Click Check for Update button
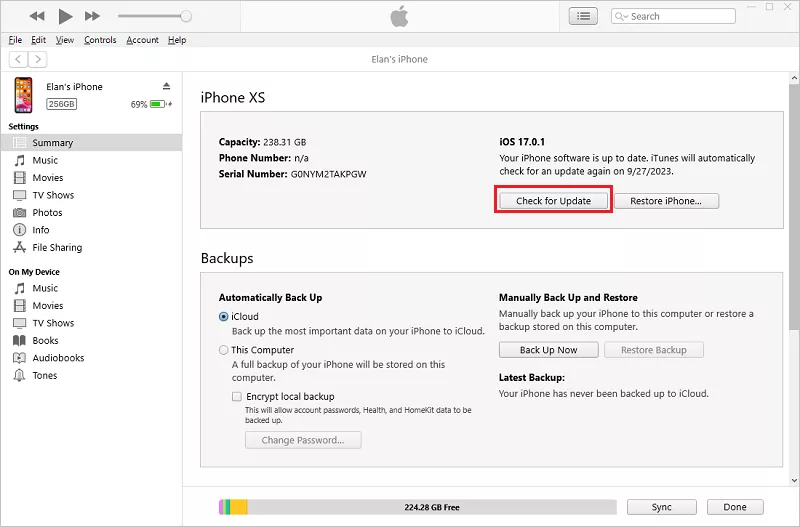Screen dimensions: 800x527 tap(554, 200)
